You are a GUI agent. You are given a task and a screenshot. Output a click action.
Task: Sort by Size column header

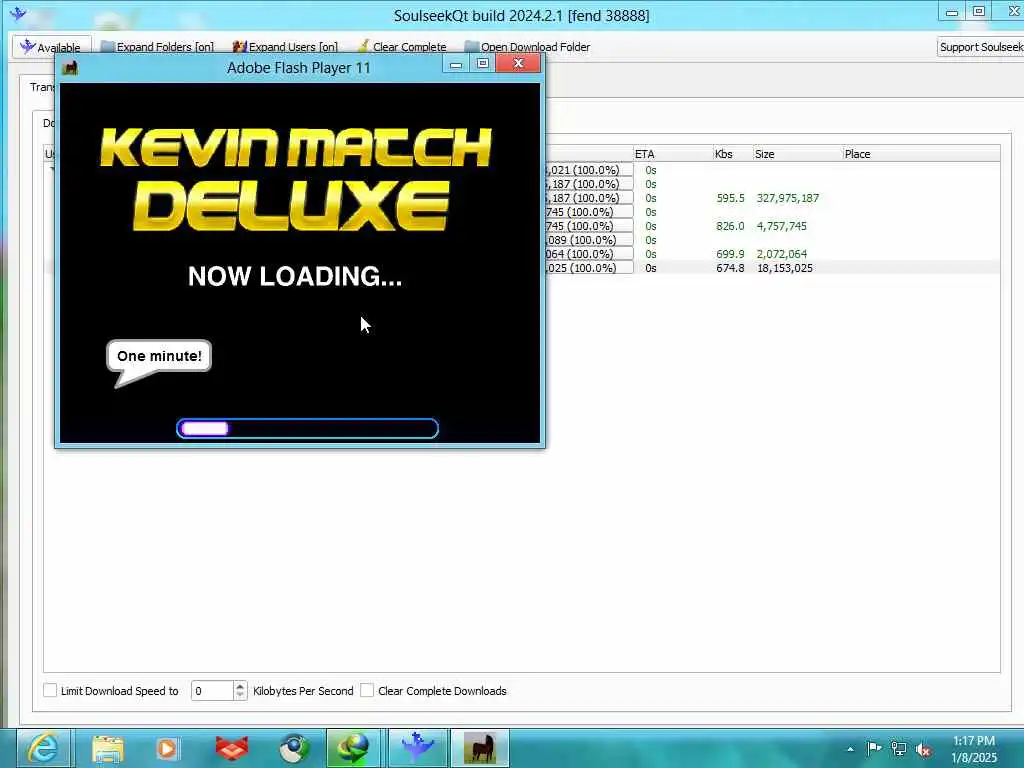click(x=797, y=154)
